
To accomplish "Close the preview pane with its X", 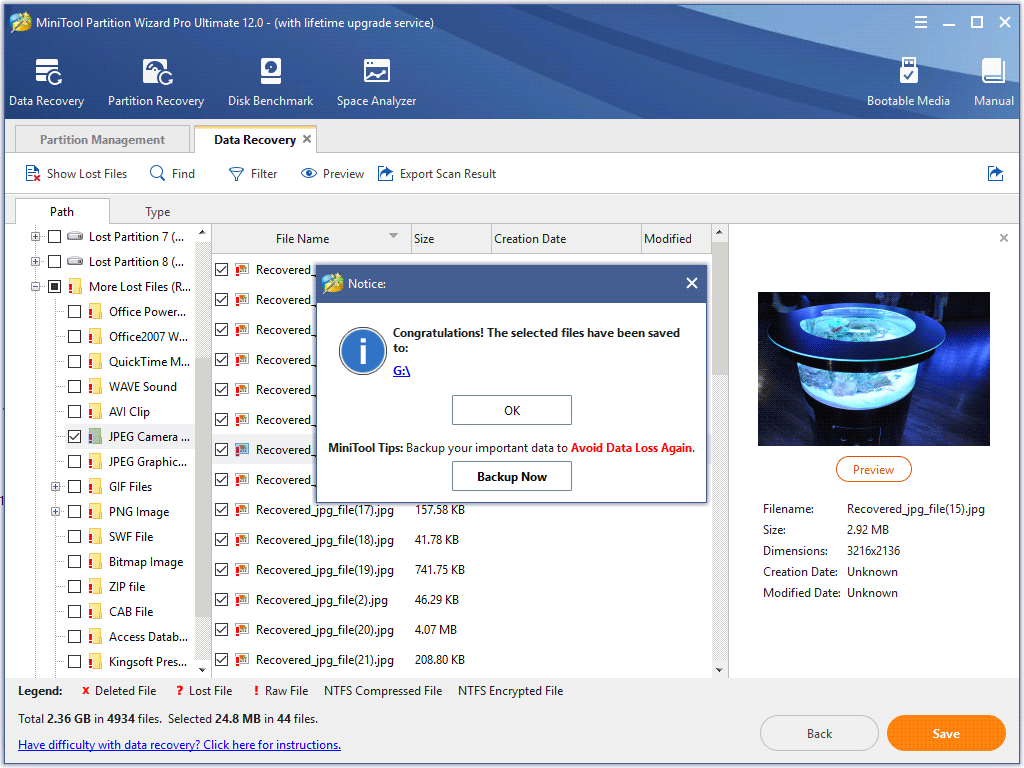I will [1004, 238].
